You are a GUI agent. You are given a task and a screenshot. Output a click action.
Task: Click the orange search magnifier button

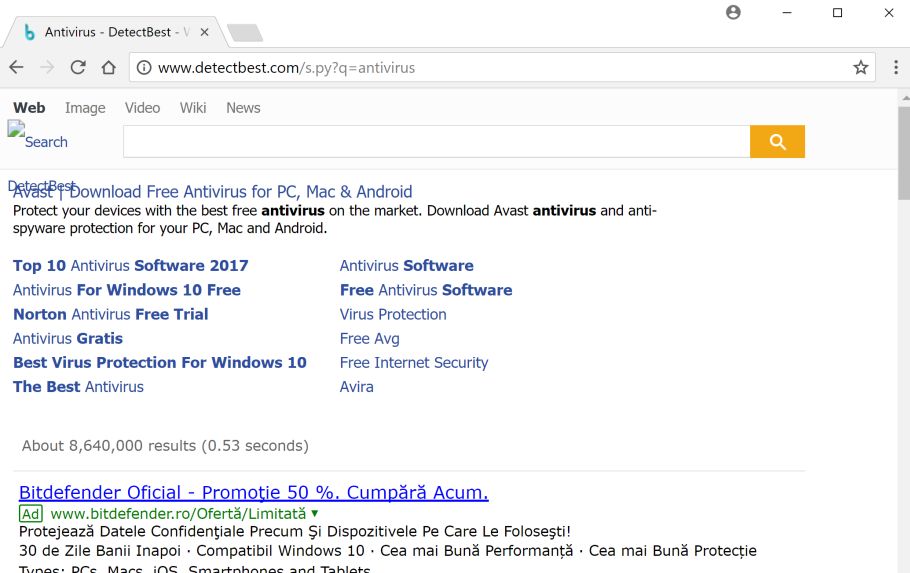[x=777, y=142]
